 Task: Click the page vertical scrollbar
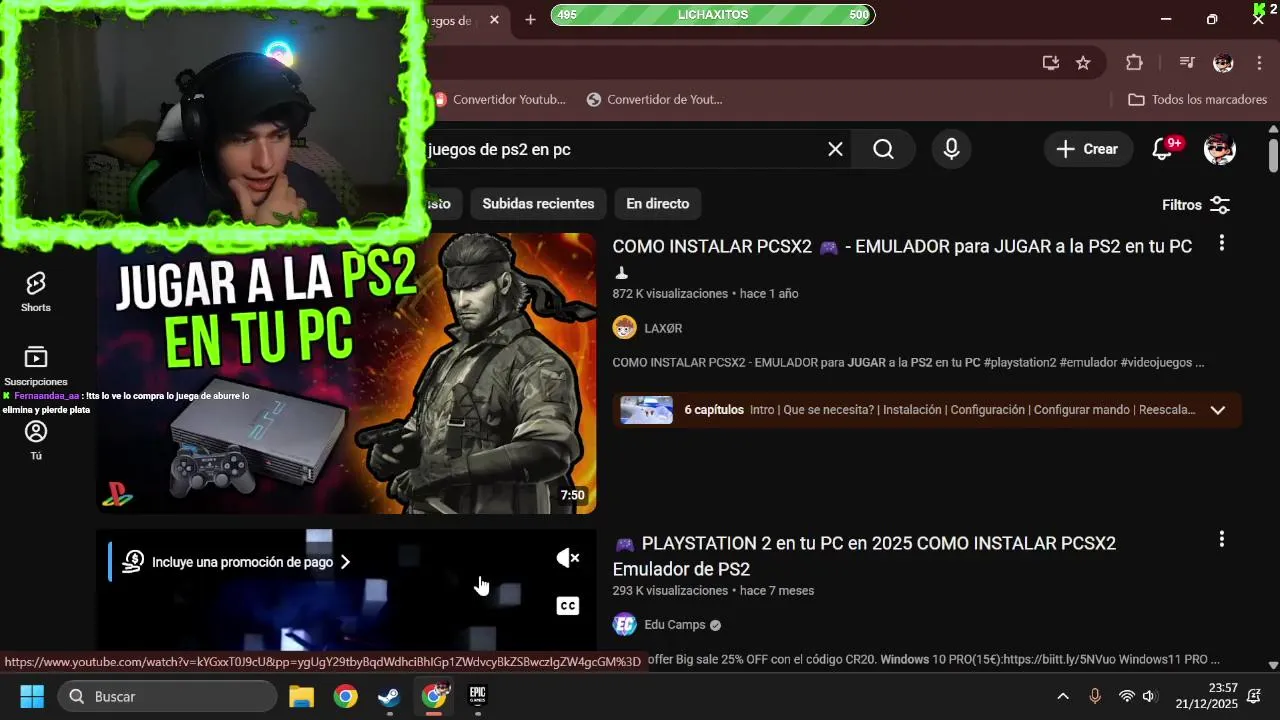[1273, 154]
